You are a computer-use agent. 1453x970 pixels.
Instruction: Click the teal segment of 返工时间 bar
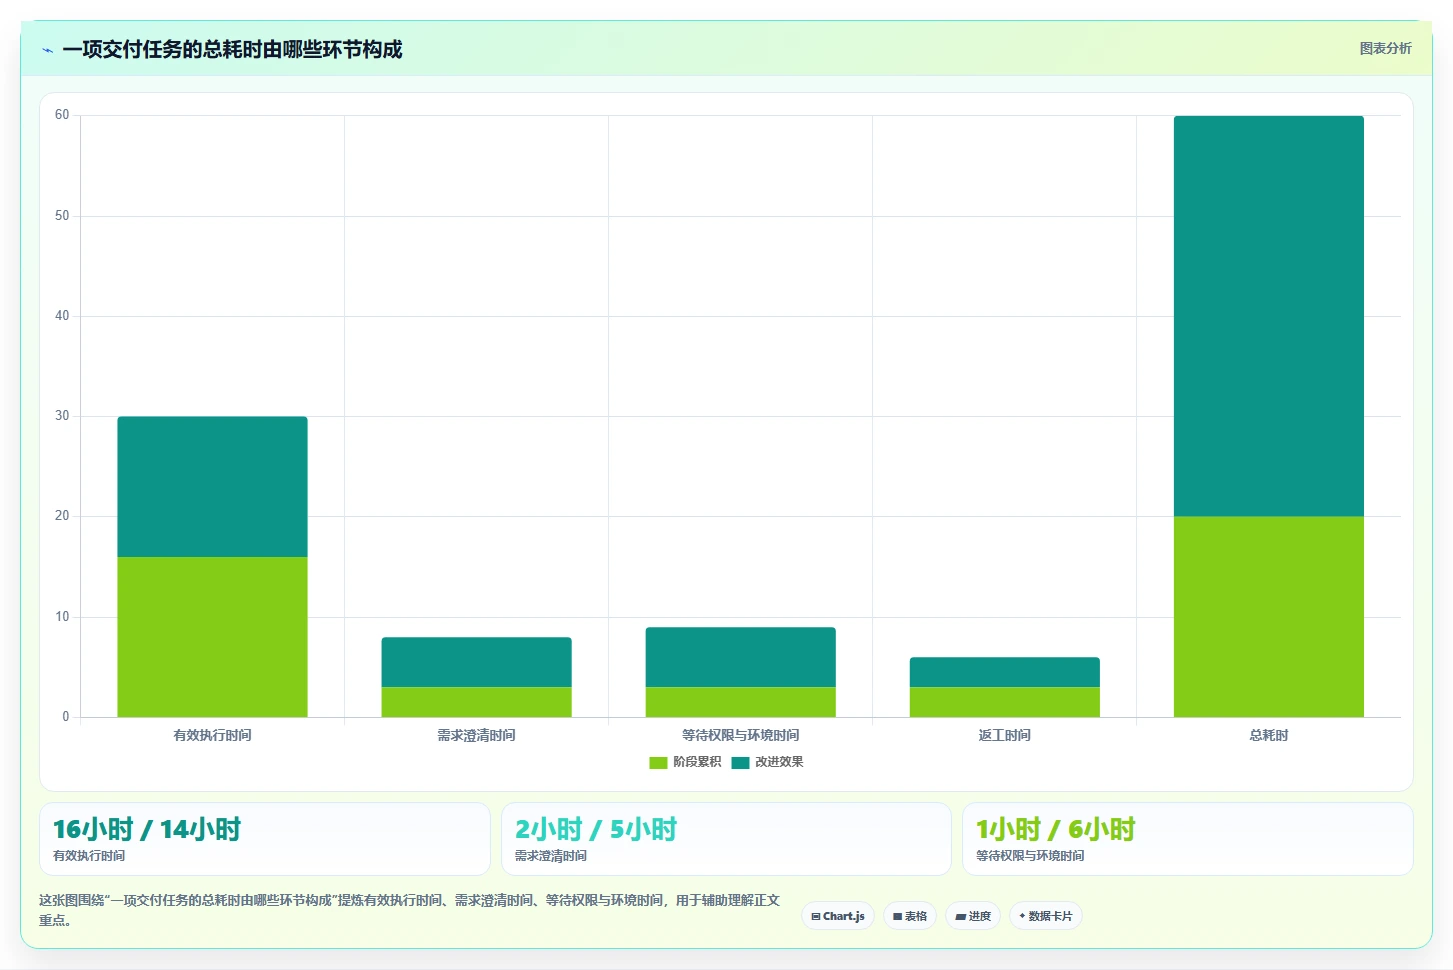click(1004, 672)
